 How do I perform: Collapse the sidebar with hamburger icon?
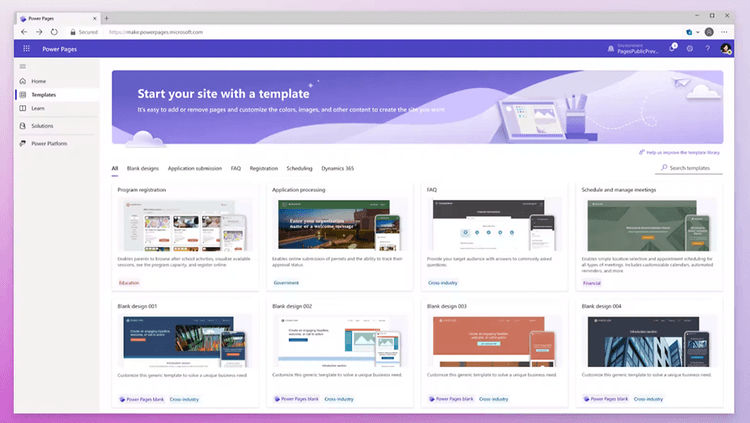click(22, 67)
